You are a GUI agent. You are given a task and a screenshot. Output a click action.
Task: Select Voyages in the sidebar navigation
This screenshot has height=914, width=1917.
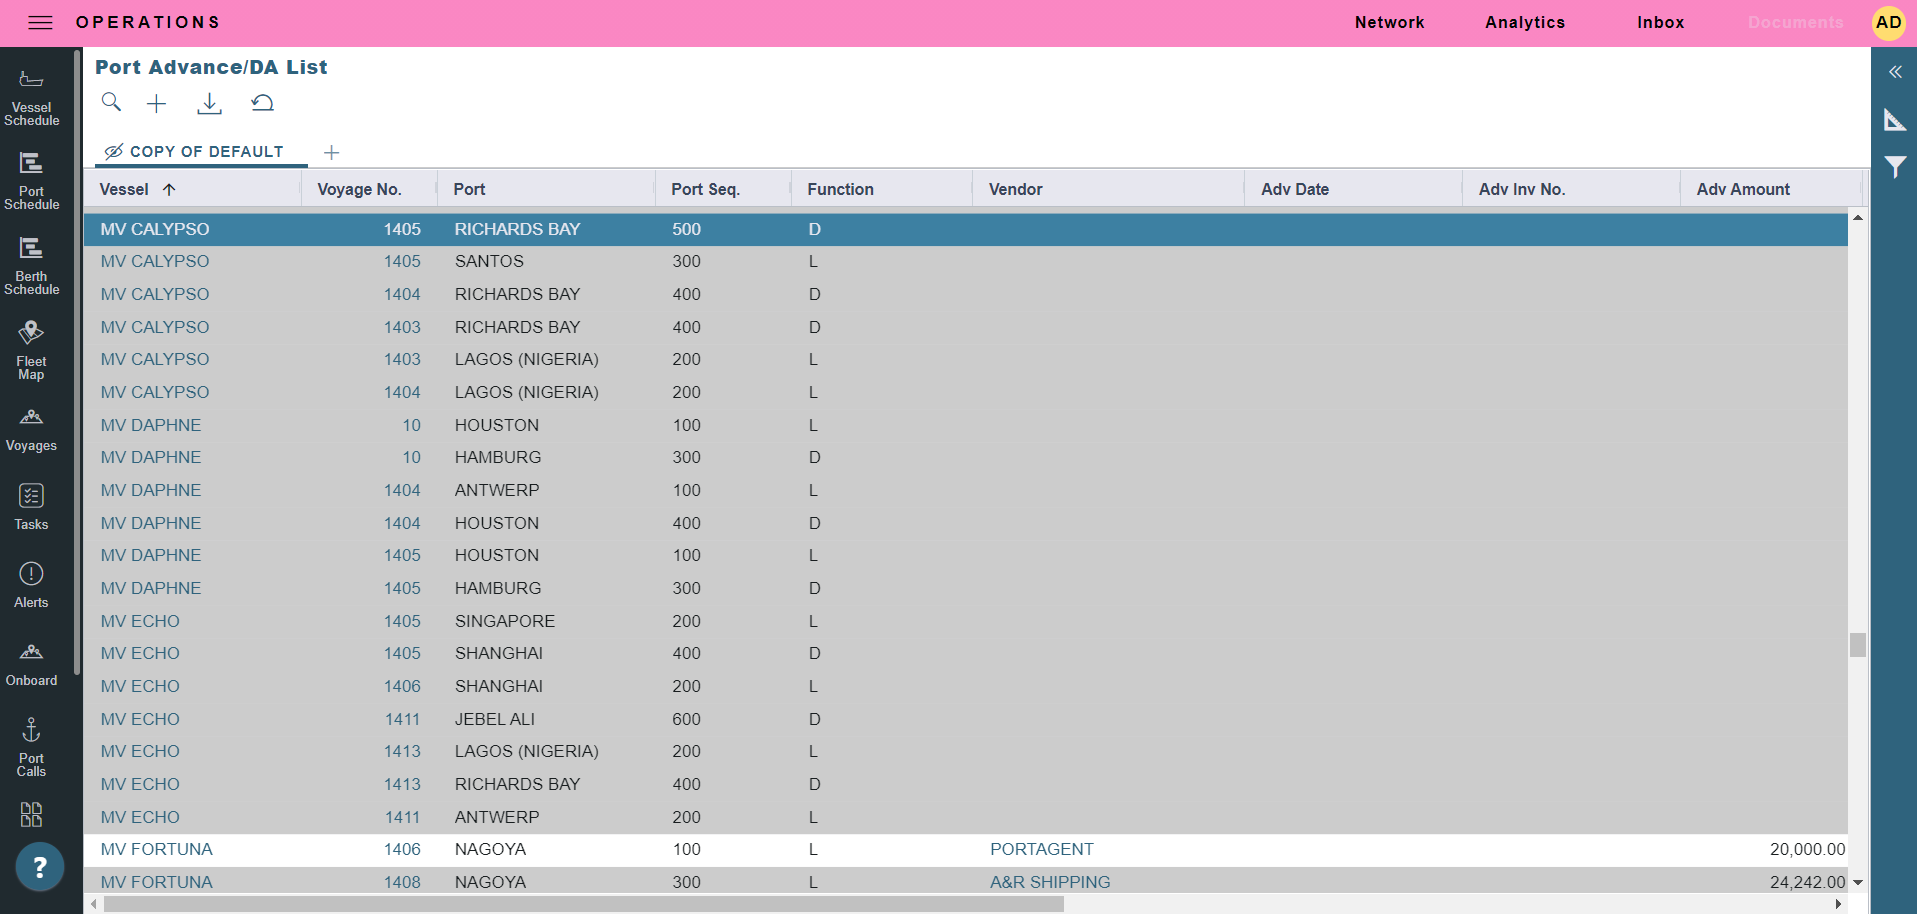coord(31,428)
